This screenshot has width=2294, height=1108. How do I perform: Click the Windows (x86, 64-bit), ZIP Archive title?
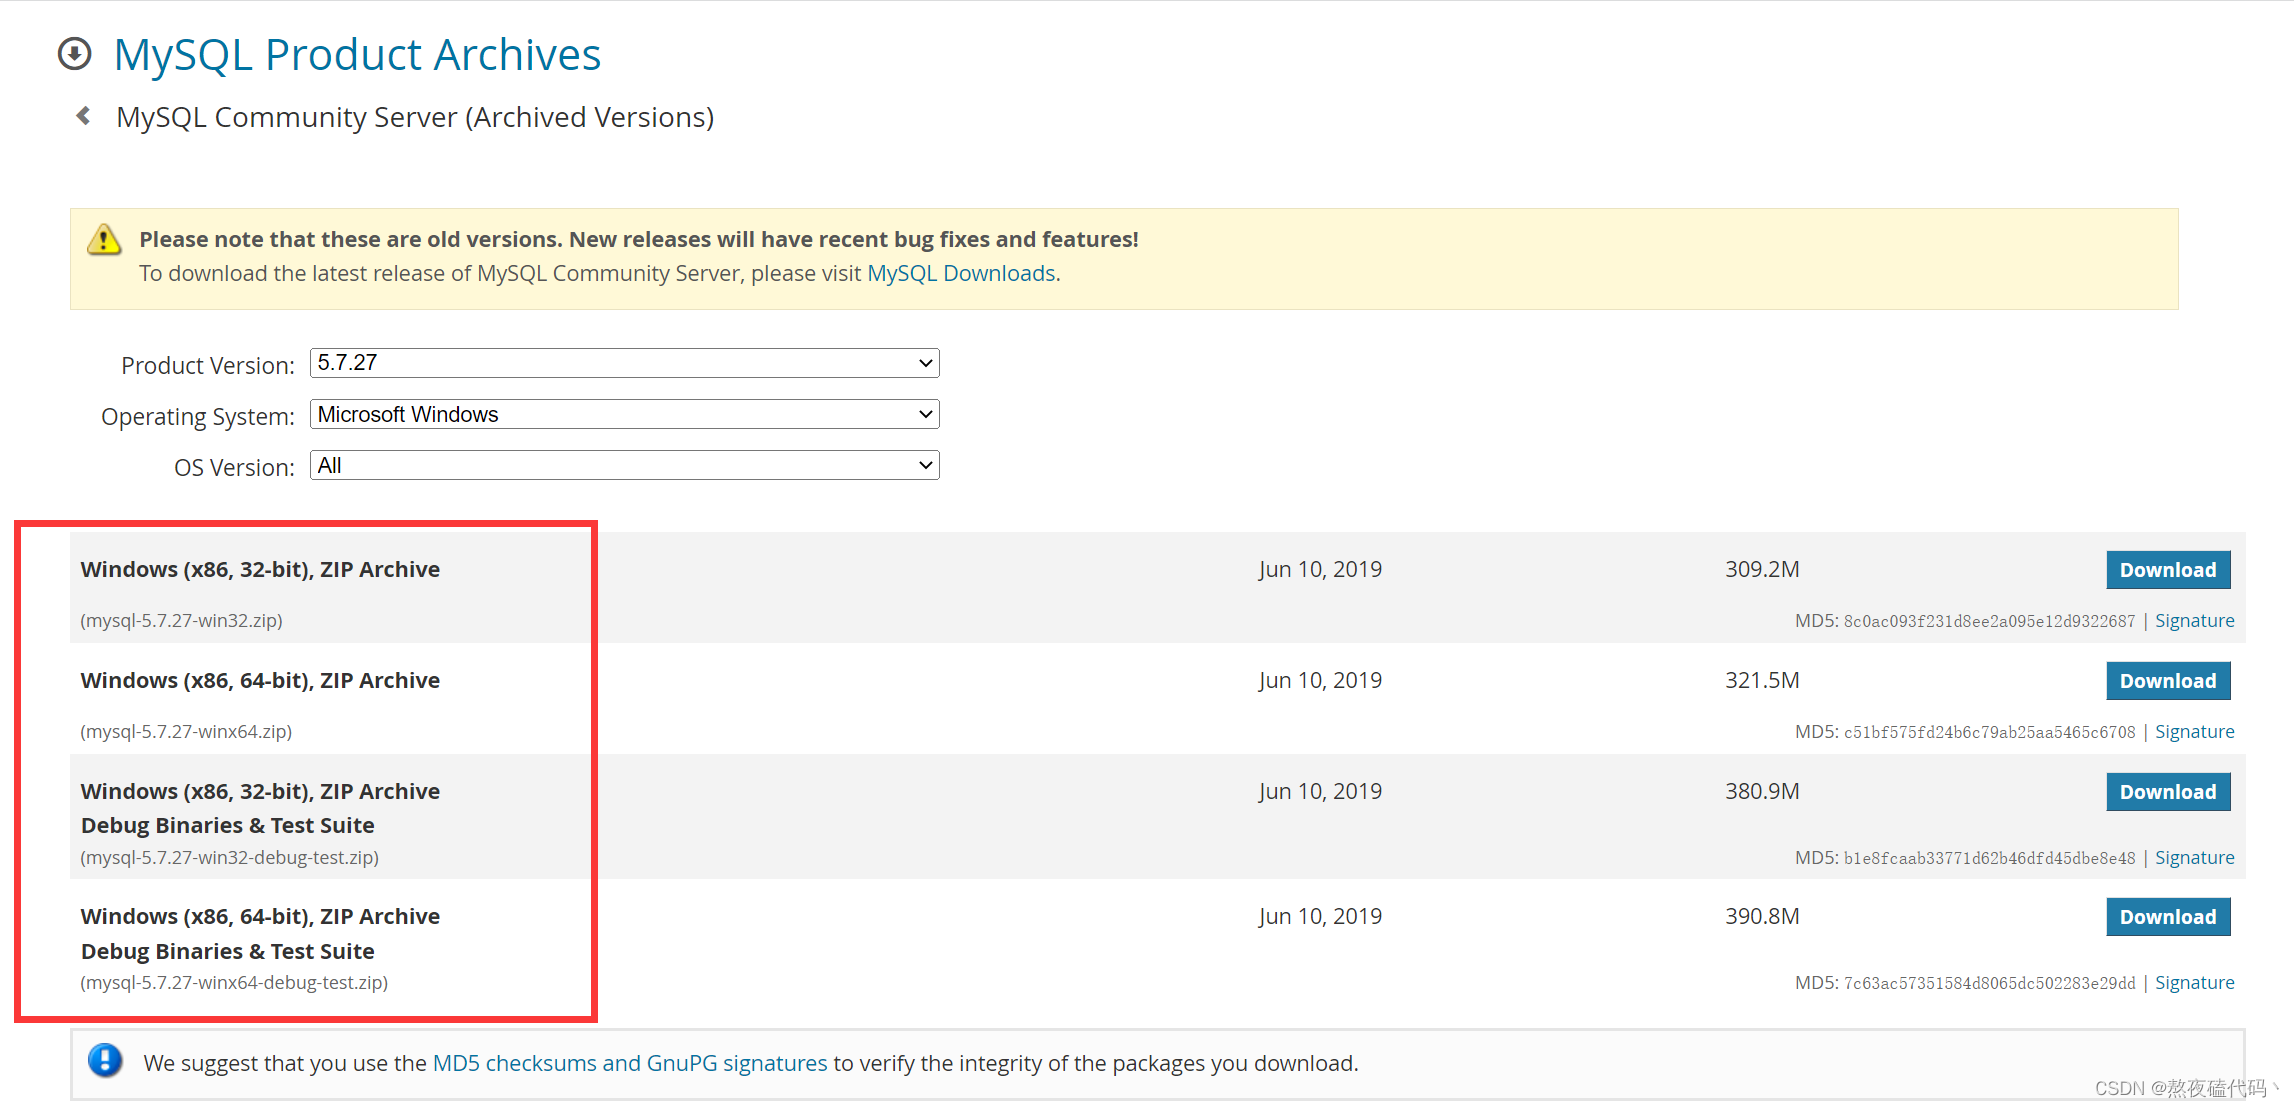260,681
